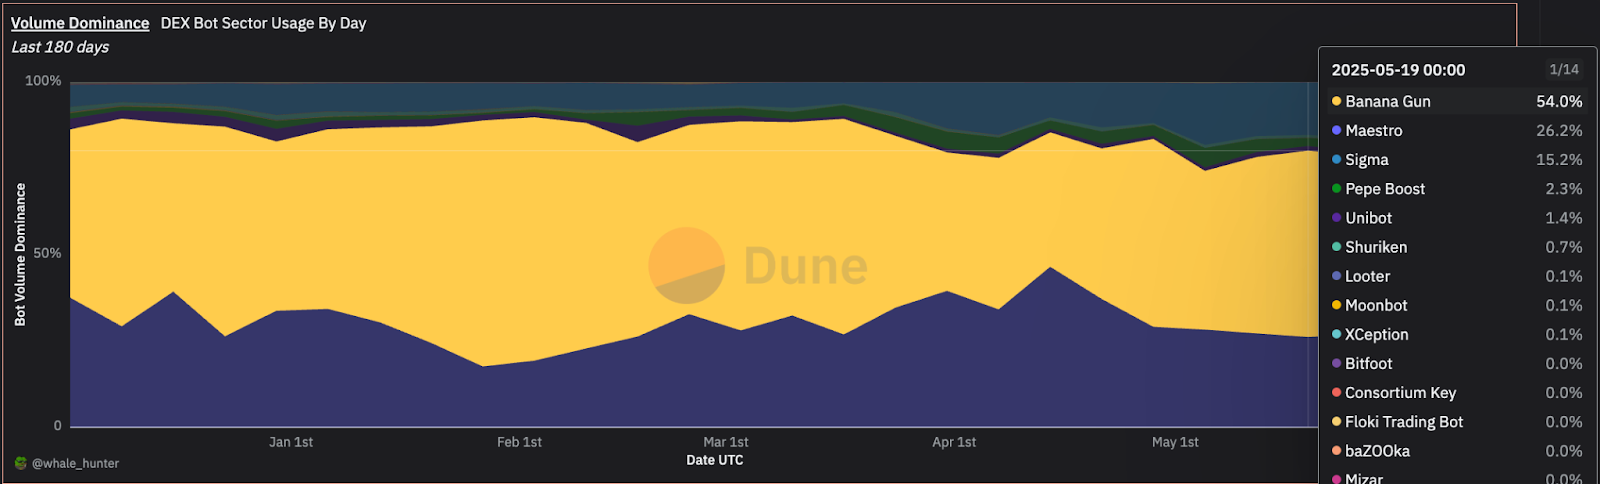Click the 54.0% value for Banana Gun
1600x484 pixels.
coord(1559,101)
